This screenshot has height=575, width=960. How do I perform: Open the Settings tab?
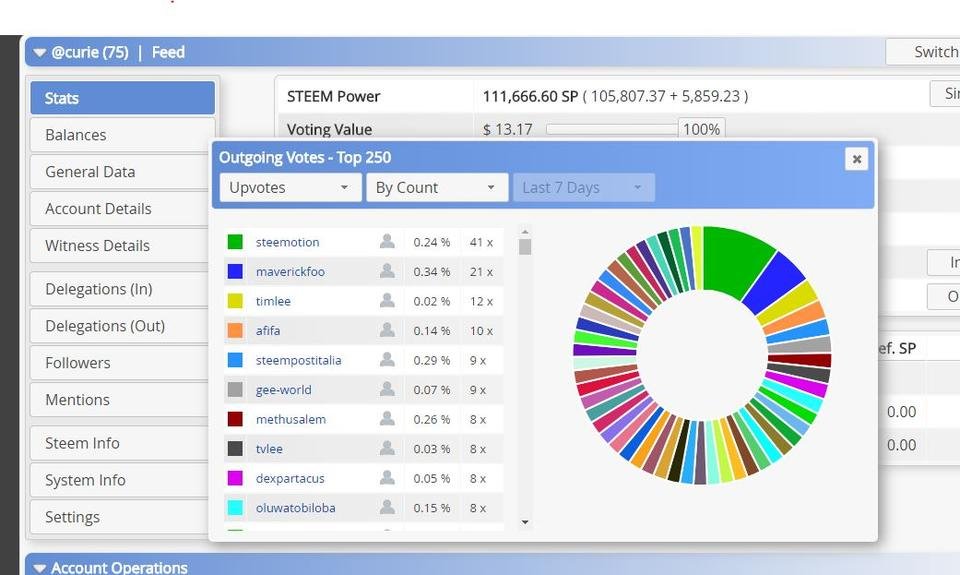(122, 517)
